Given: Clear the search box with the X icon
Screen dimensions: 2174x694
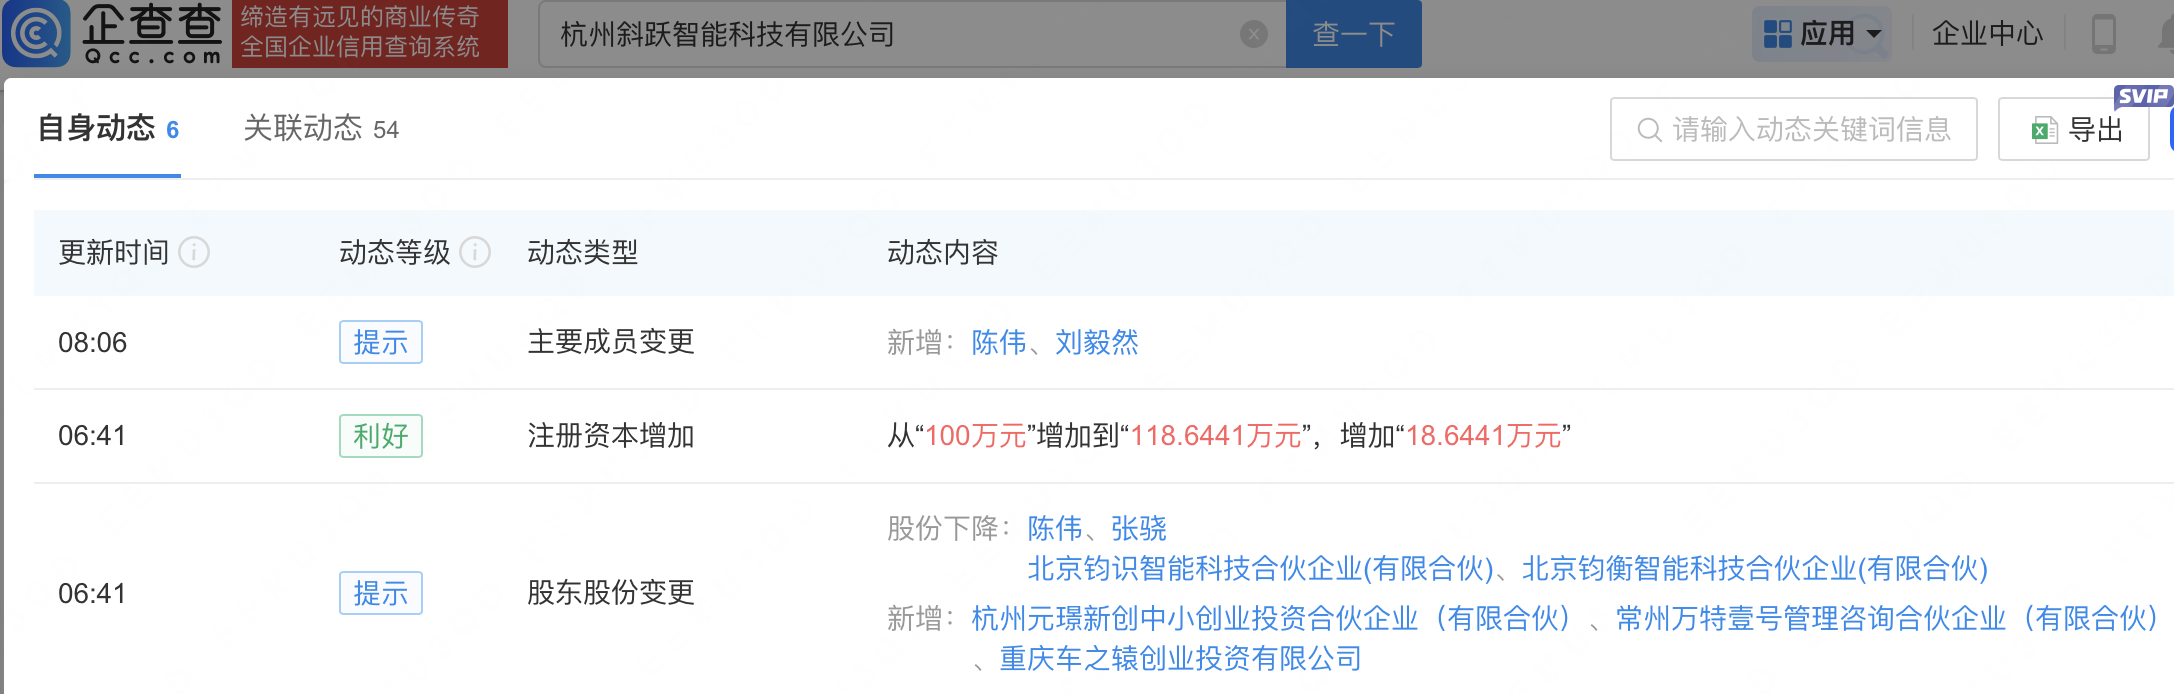Looking at the screenshot, I should 1253,35.
